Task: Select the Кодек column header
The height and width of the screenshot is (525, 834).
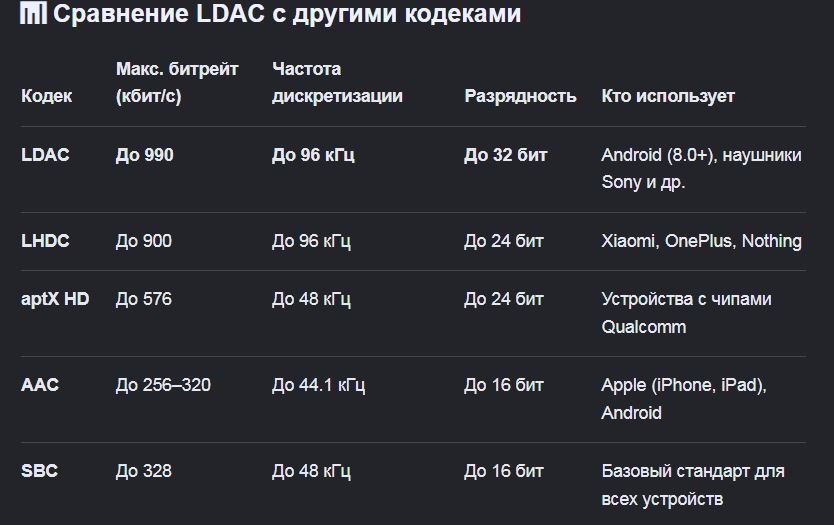Action: (x=47, y=96)
